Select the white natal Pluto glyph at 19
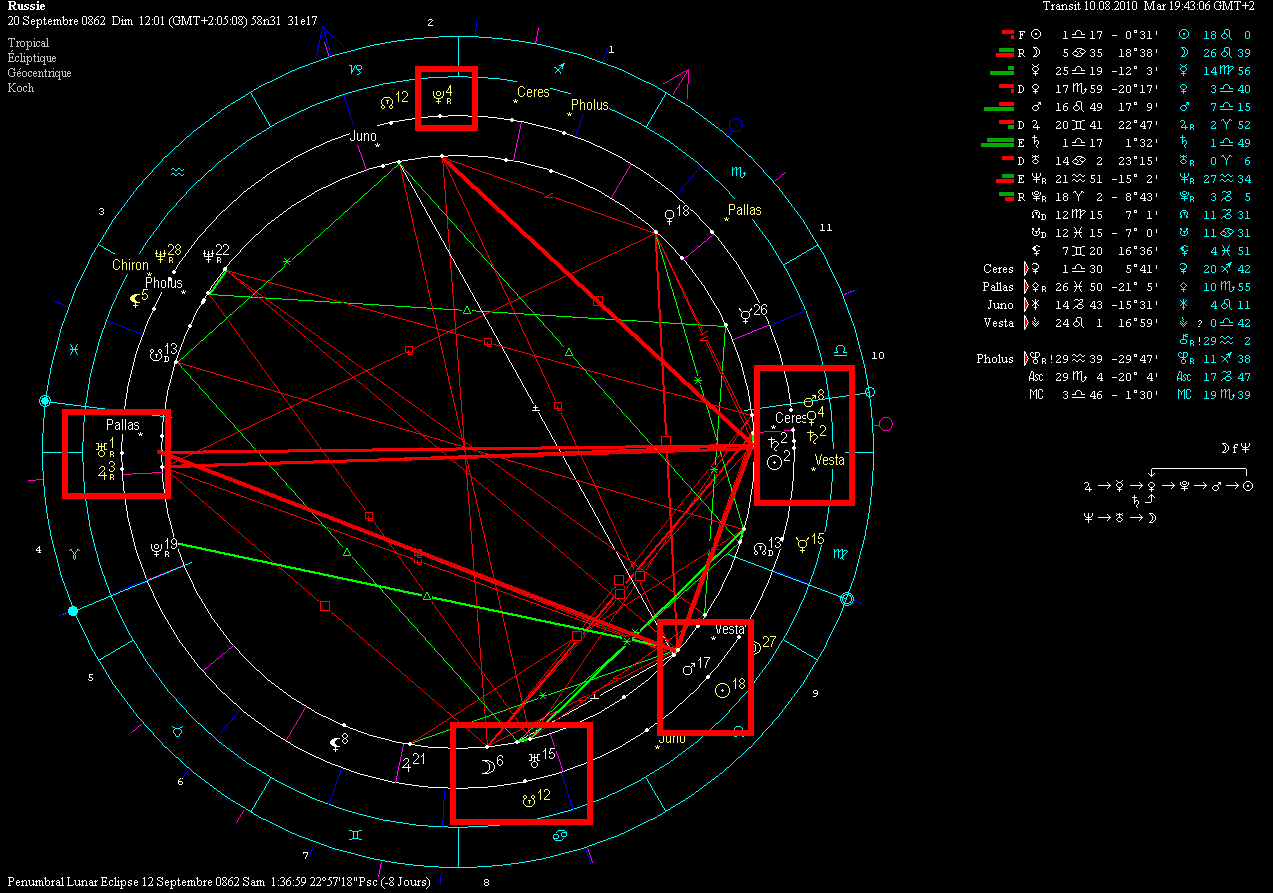The width and height of the screenshot is (1273, 893). pos(156,547)
